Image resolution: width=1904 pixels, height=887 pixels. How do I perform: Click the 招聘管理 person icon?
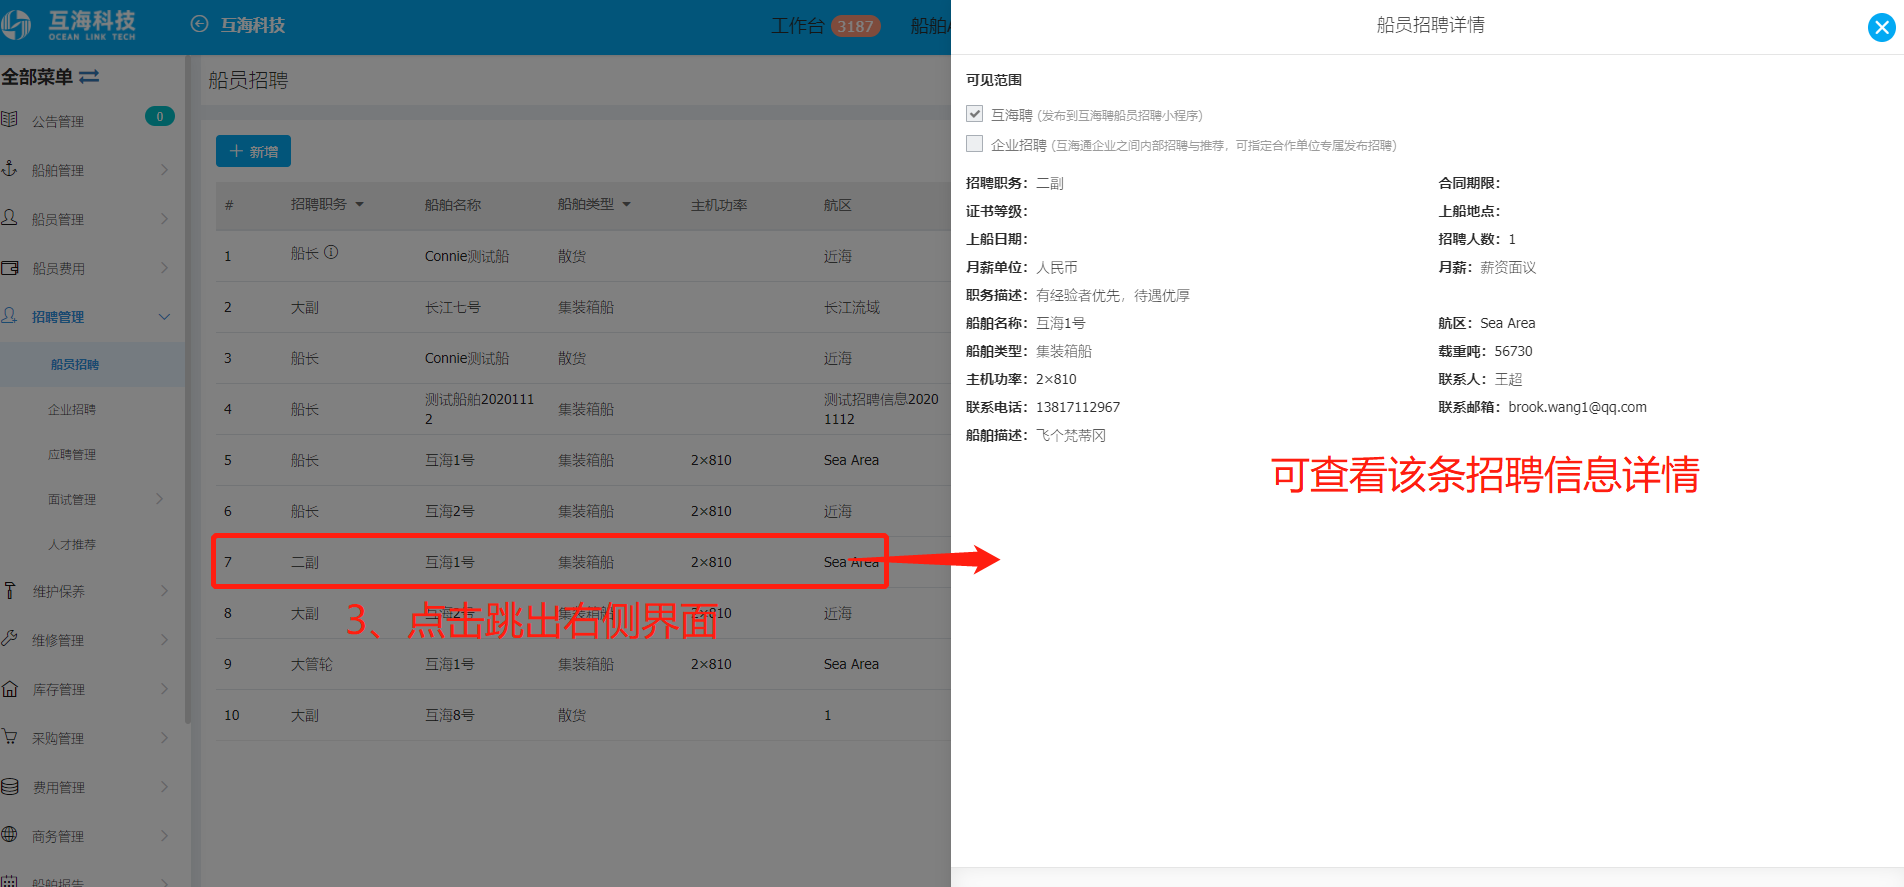[10, 316]
